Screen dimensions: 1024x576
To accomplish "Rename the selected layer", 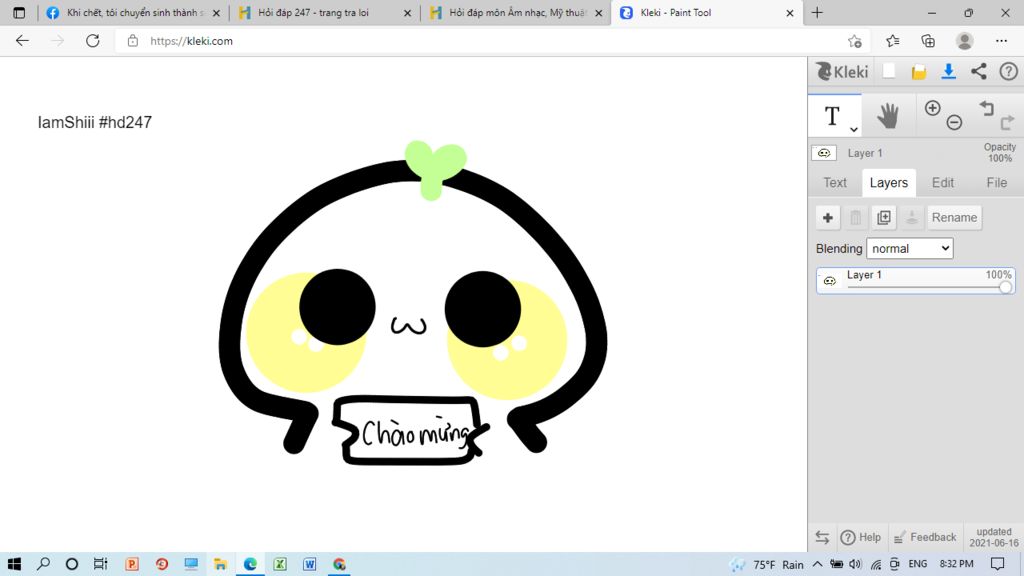I will [x=954, y=217].
